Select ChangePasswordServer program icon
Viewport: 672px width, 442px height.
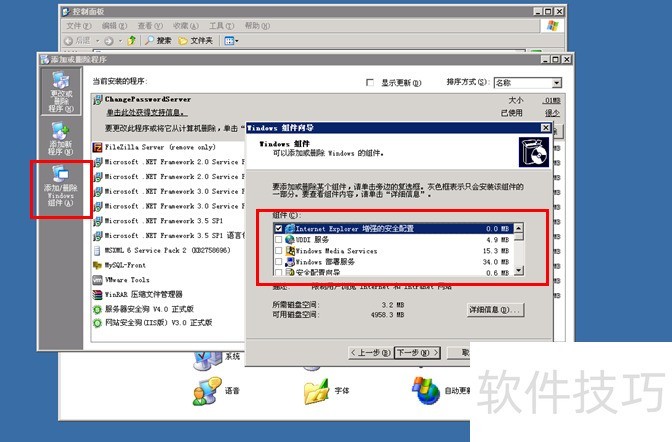point(97,99)
